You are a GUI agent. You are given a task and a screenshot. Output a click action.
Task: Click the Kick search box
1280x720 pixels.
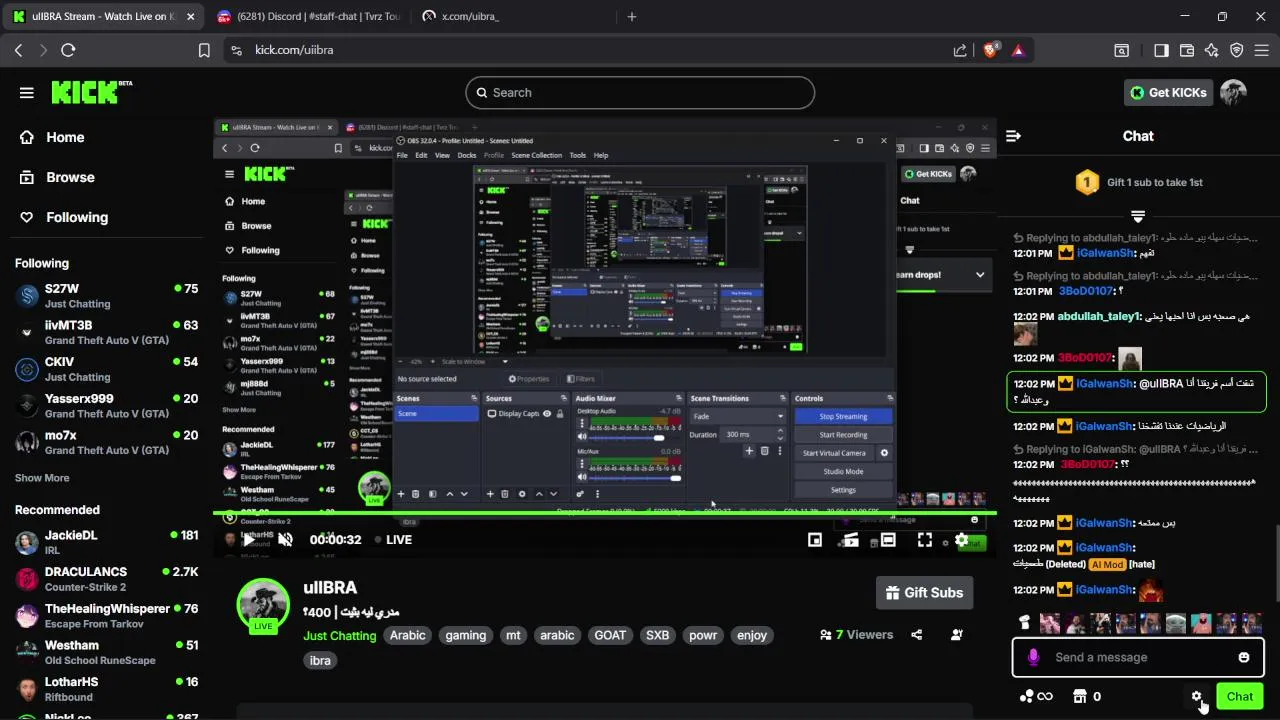pyautogui.click(x=640, y=93)
